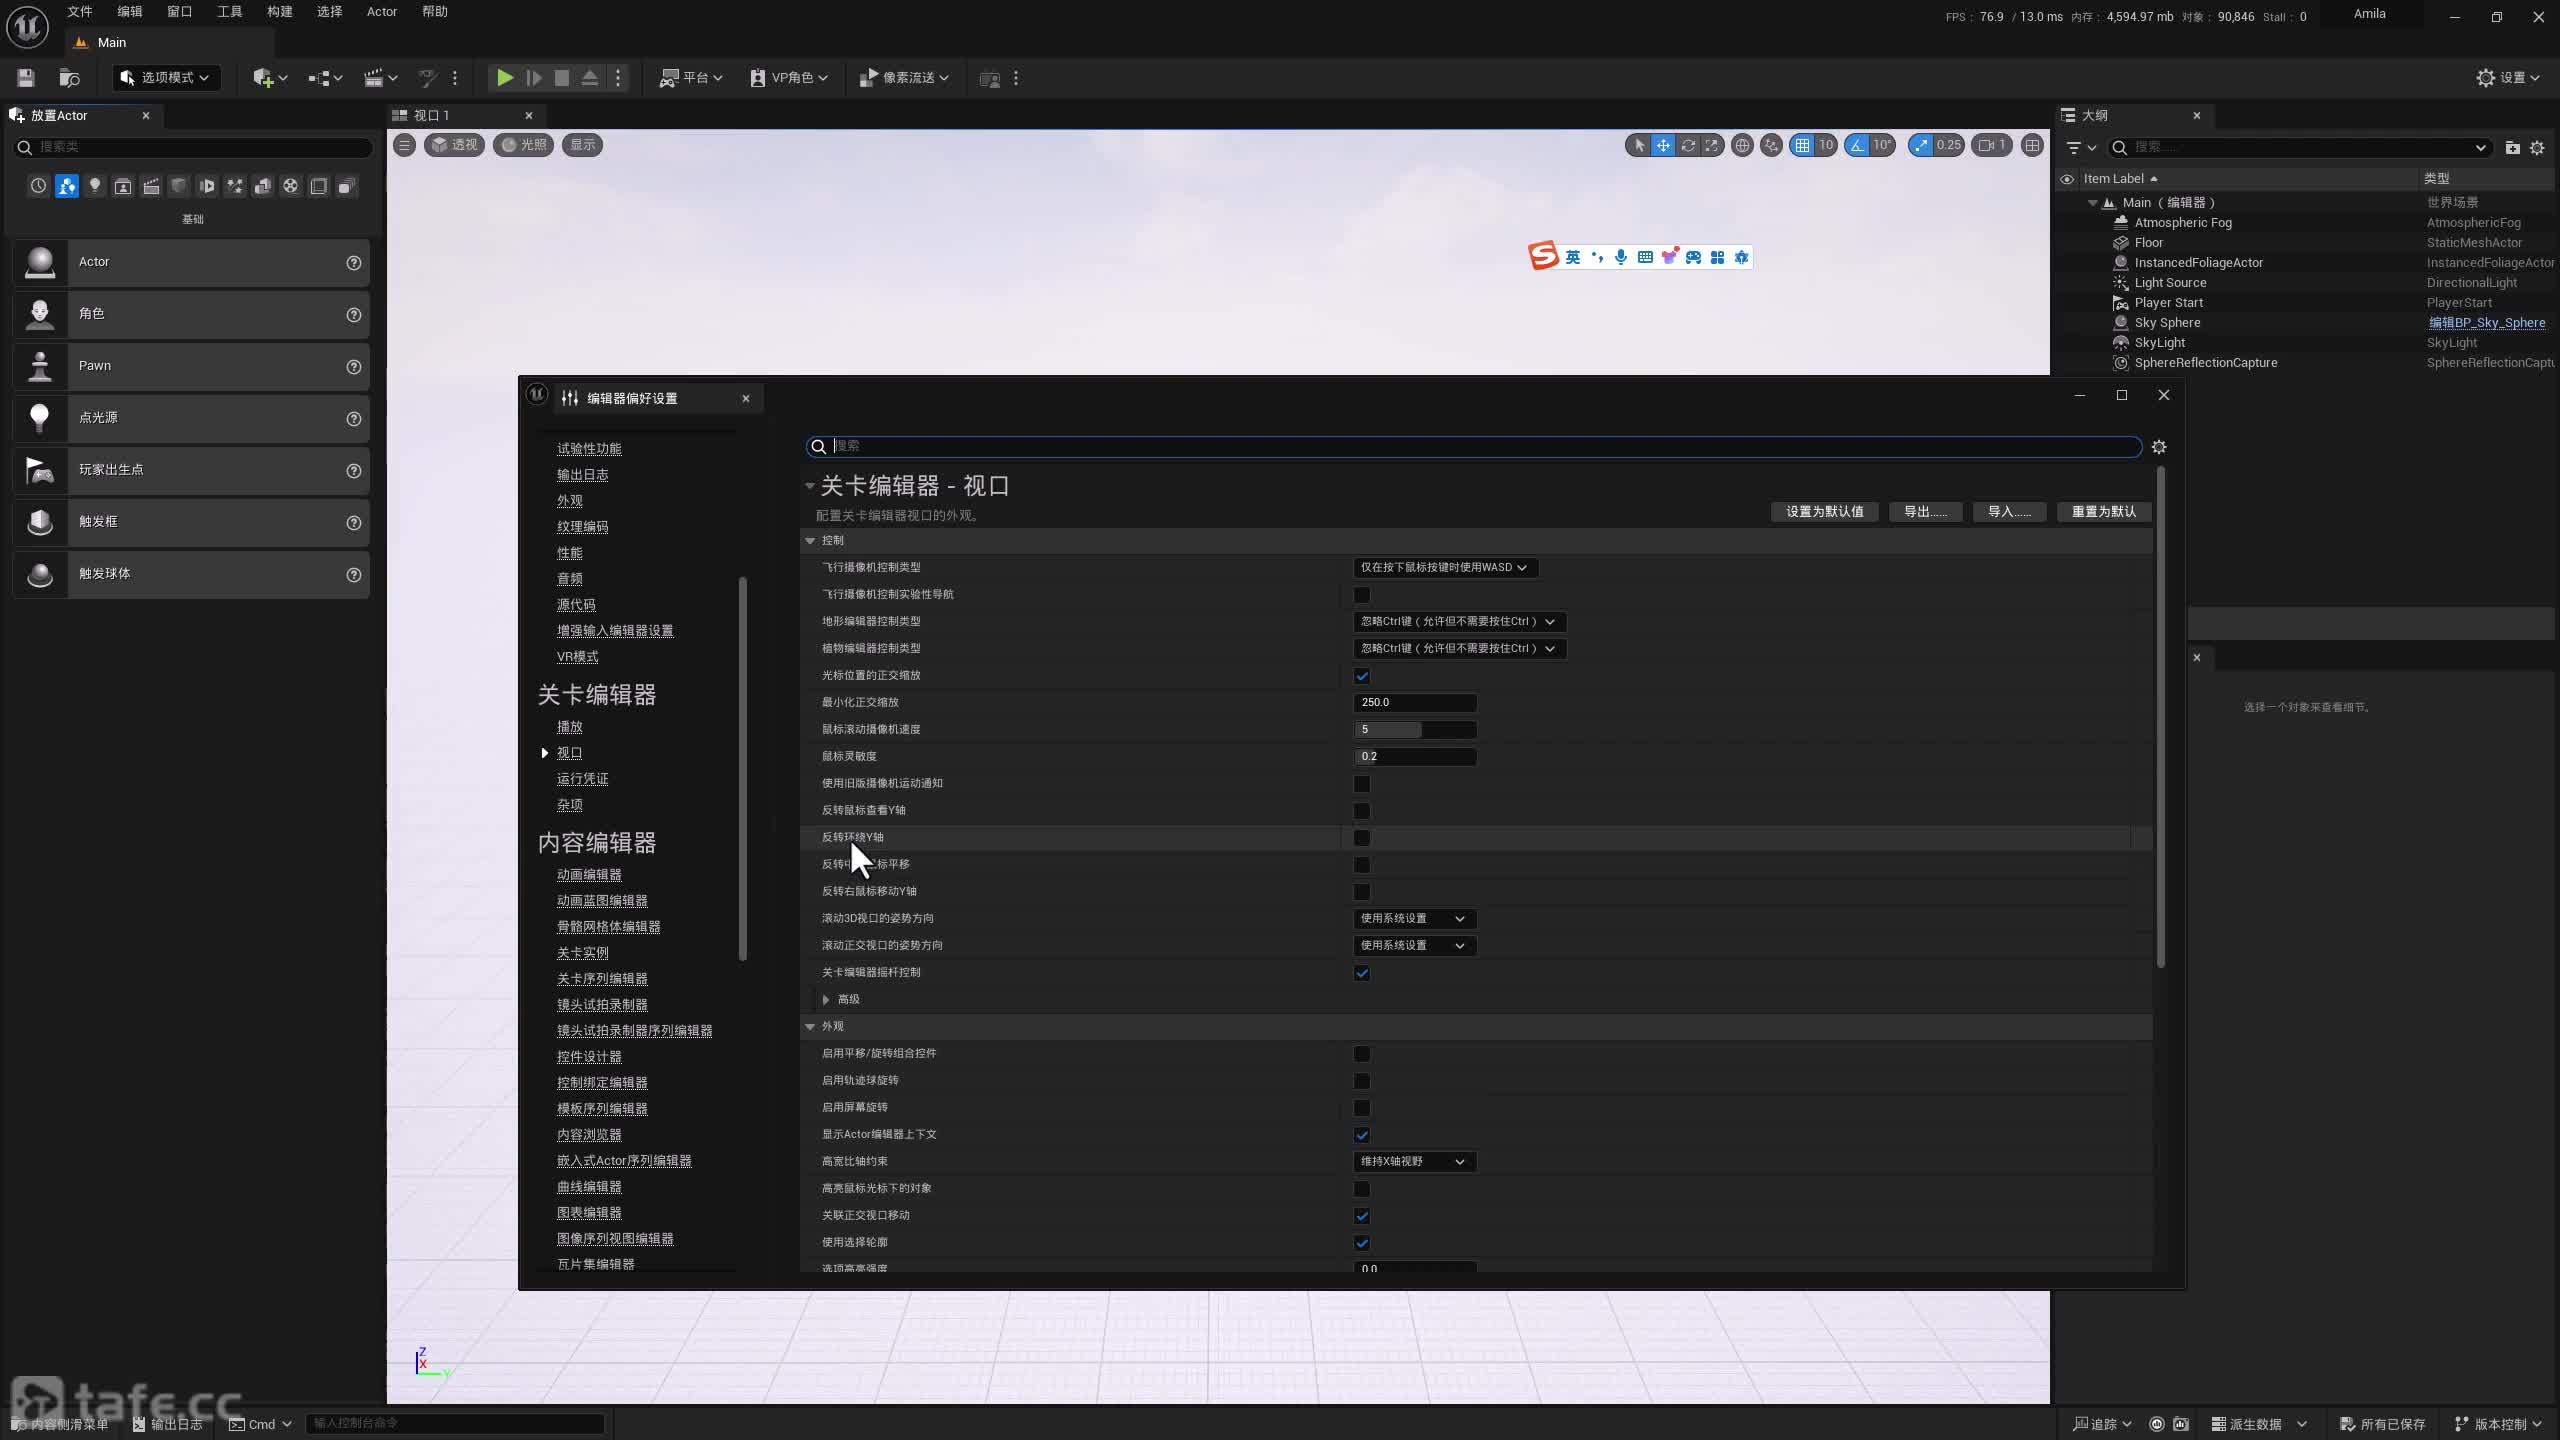The image size is (2560, 1440).
Task: Click the 导出 button
Action: coord(1925,512)
